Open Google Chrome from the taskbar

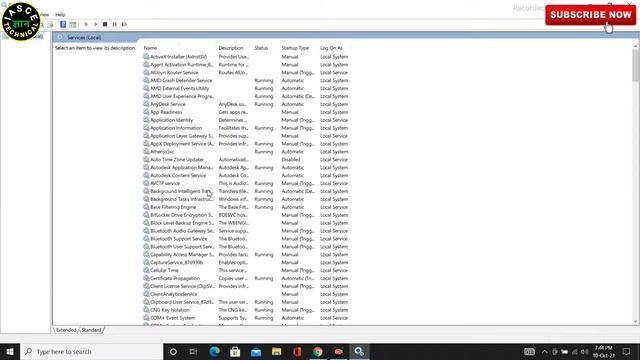pos(318,351)
